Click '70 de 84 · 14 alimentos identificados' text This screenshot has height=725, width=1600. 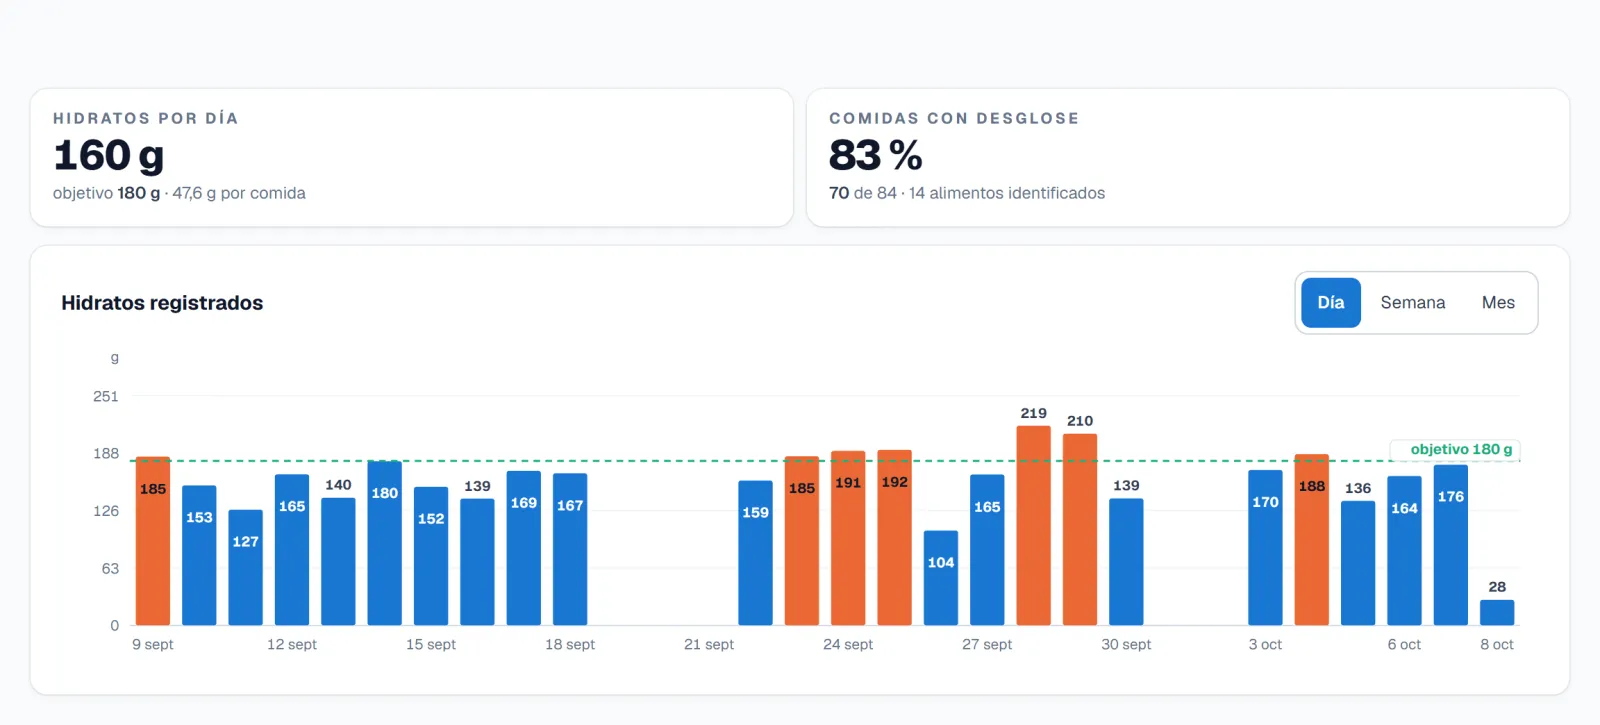click(x=967, y=193)
